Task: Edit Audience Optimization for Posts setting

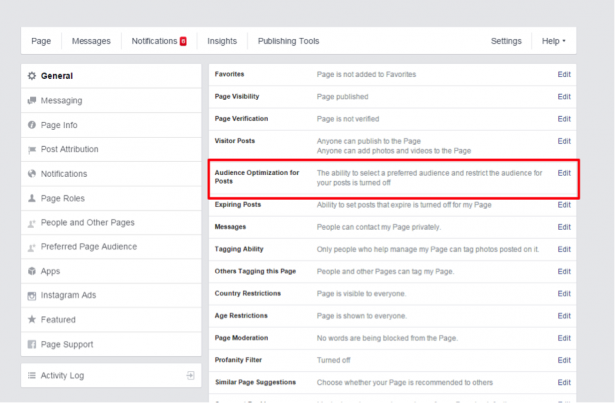Action: (x=564, y=173)
